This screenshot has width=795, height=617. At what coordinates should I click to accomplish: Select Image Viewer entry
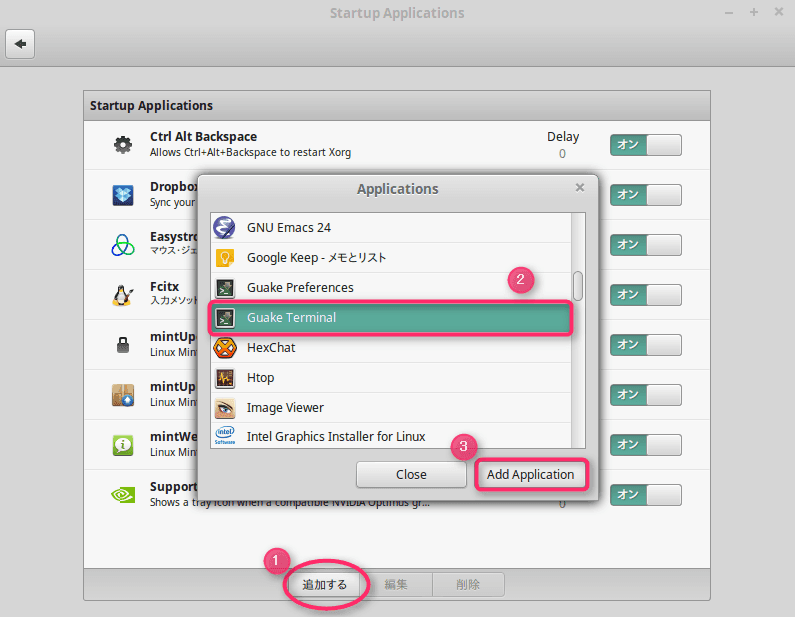[391, 408]
